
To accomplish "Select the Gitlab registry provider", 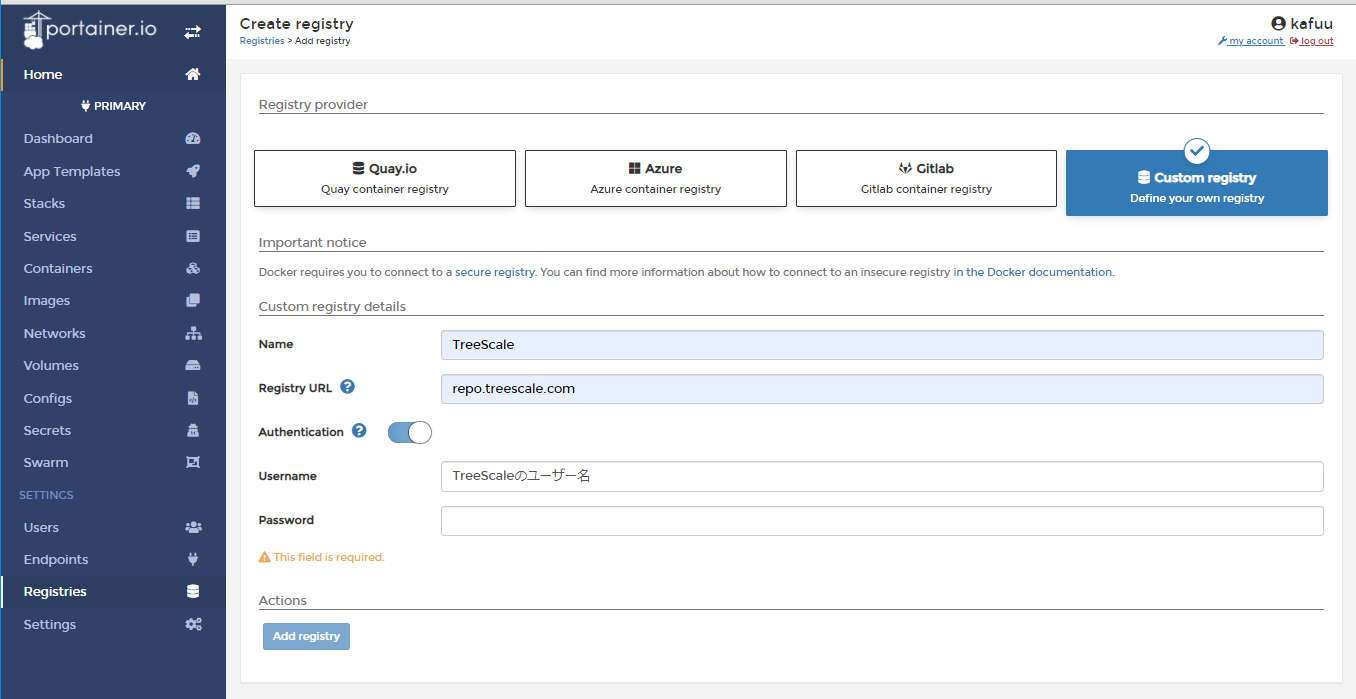I will coord(926,178).
